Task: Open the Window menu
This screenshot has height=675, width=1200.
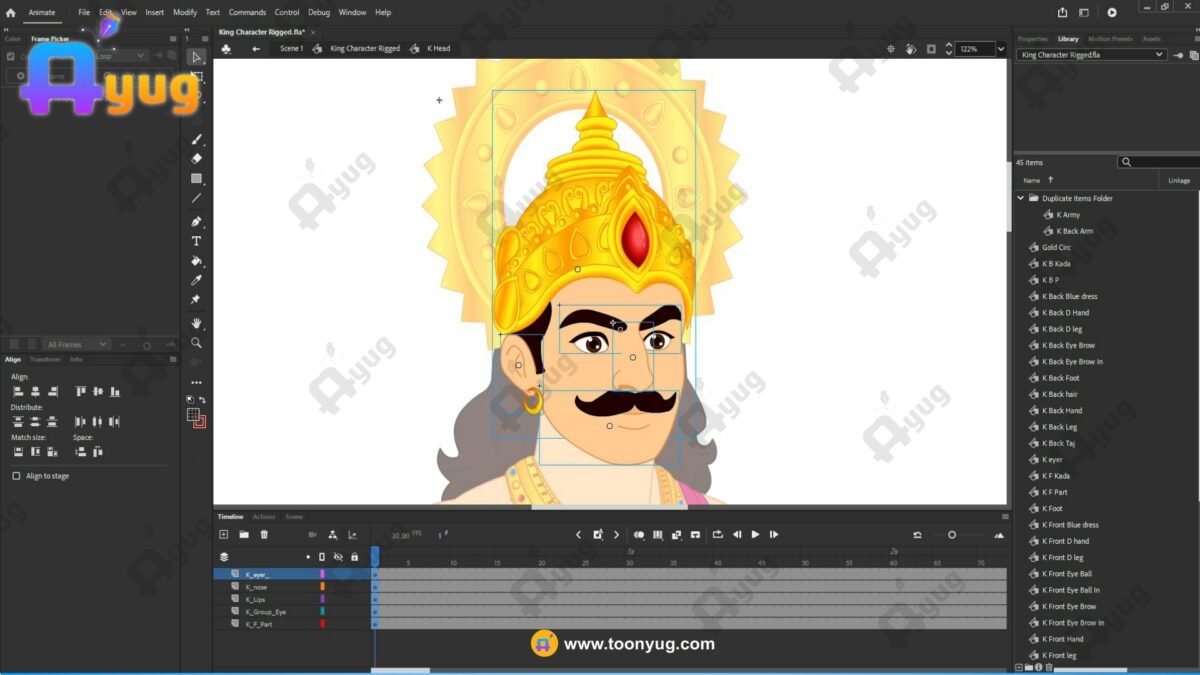Action: click(352, 12)
